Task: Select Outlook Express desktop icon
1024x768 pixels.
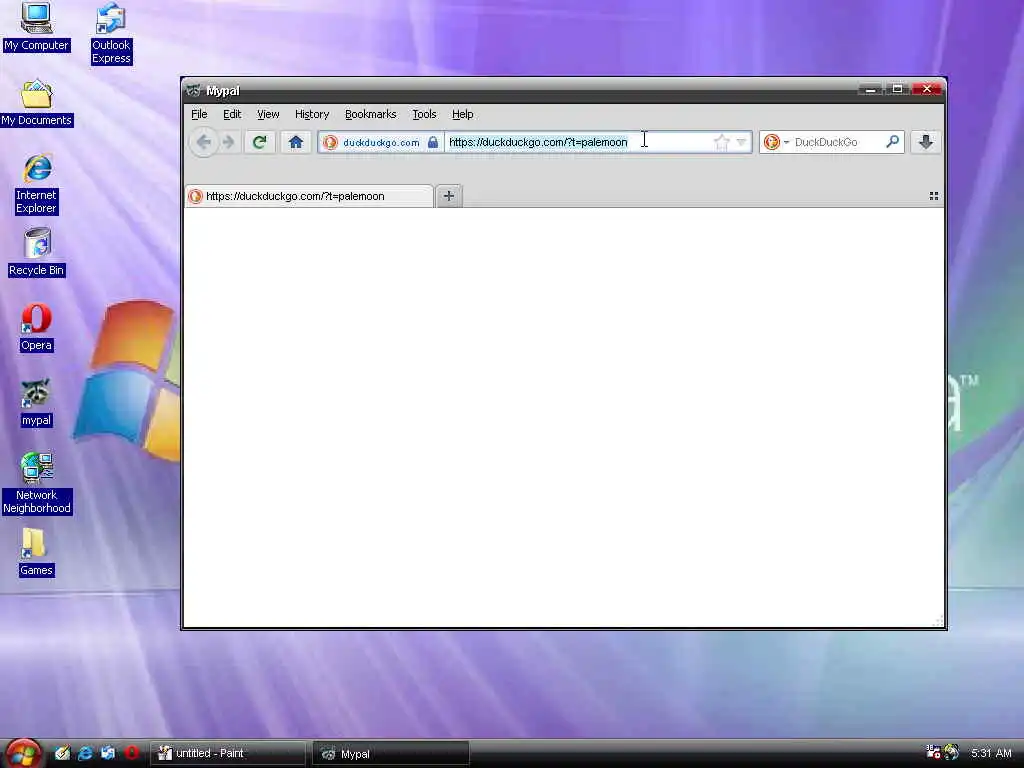Action: pyautogui.click(x=111, y=33)
